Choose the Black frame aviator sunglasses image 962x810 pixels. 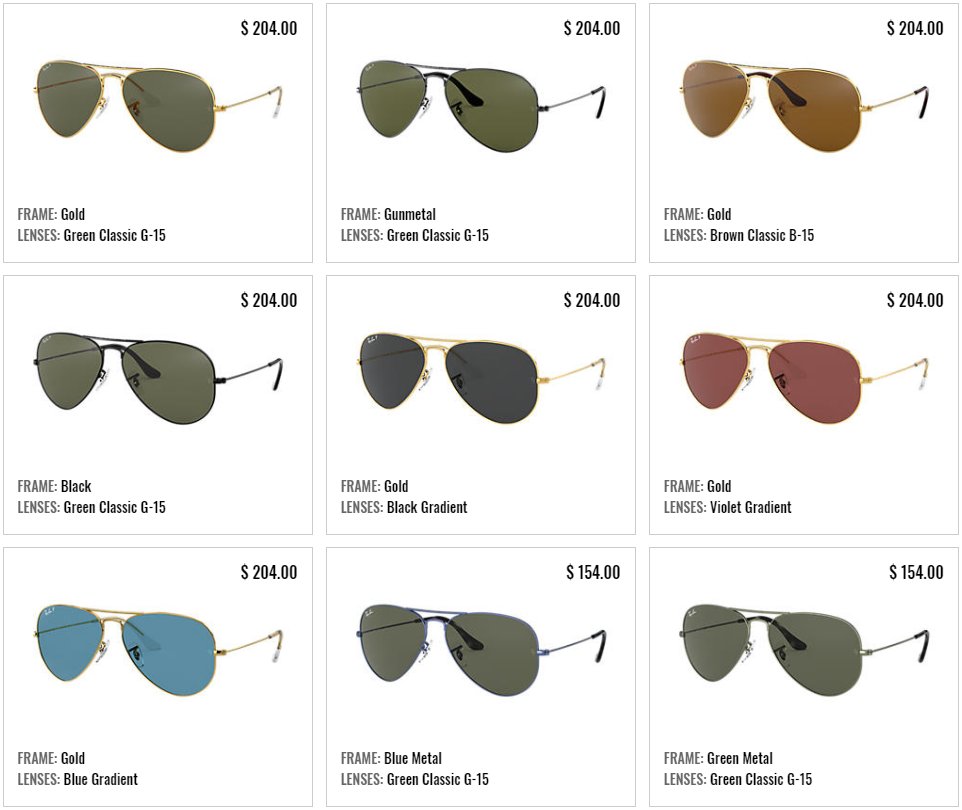point(158,379)
